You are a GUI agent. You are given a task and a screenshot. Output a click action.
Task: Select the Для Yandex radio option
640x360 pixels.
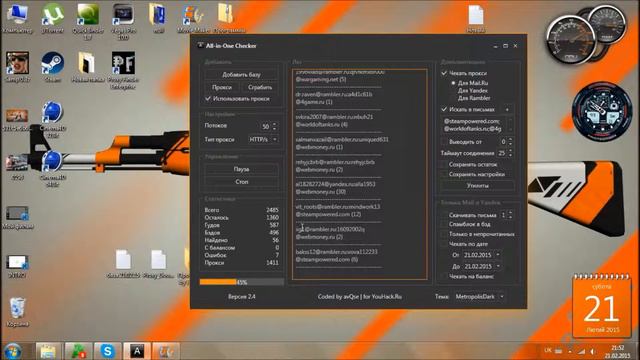453,91
